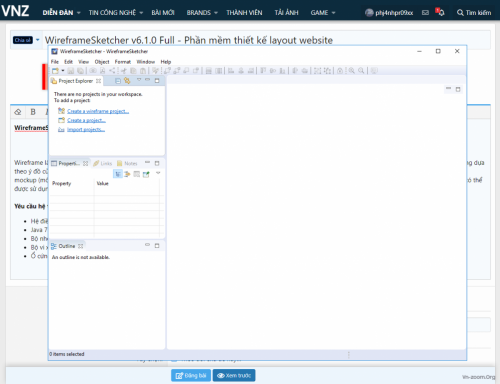Click the Paste clipboard toolbar icon
The width and height of the screenshot is (500, 384).
click(143, 71)
